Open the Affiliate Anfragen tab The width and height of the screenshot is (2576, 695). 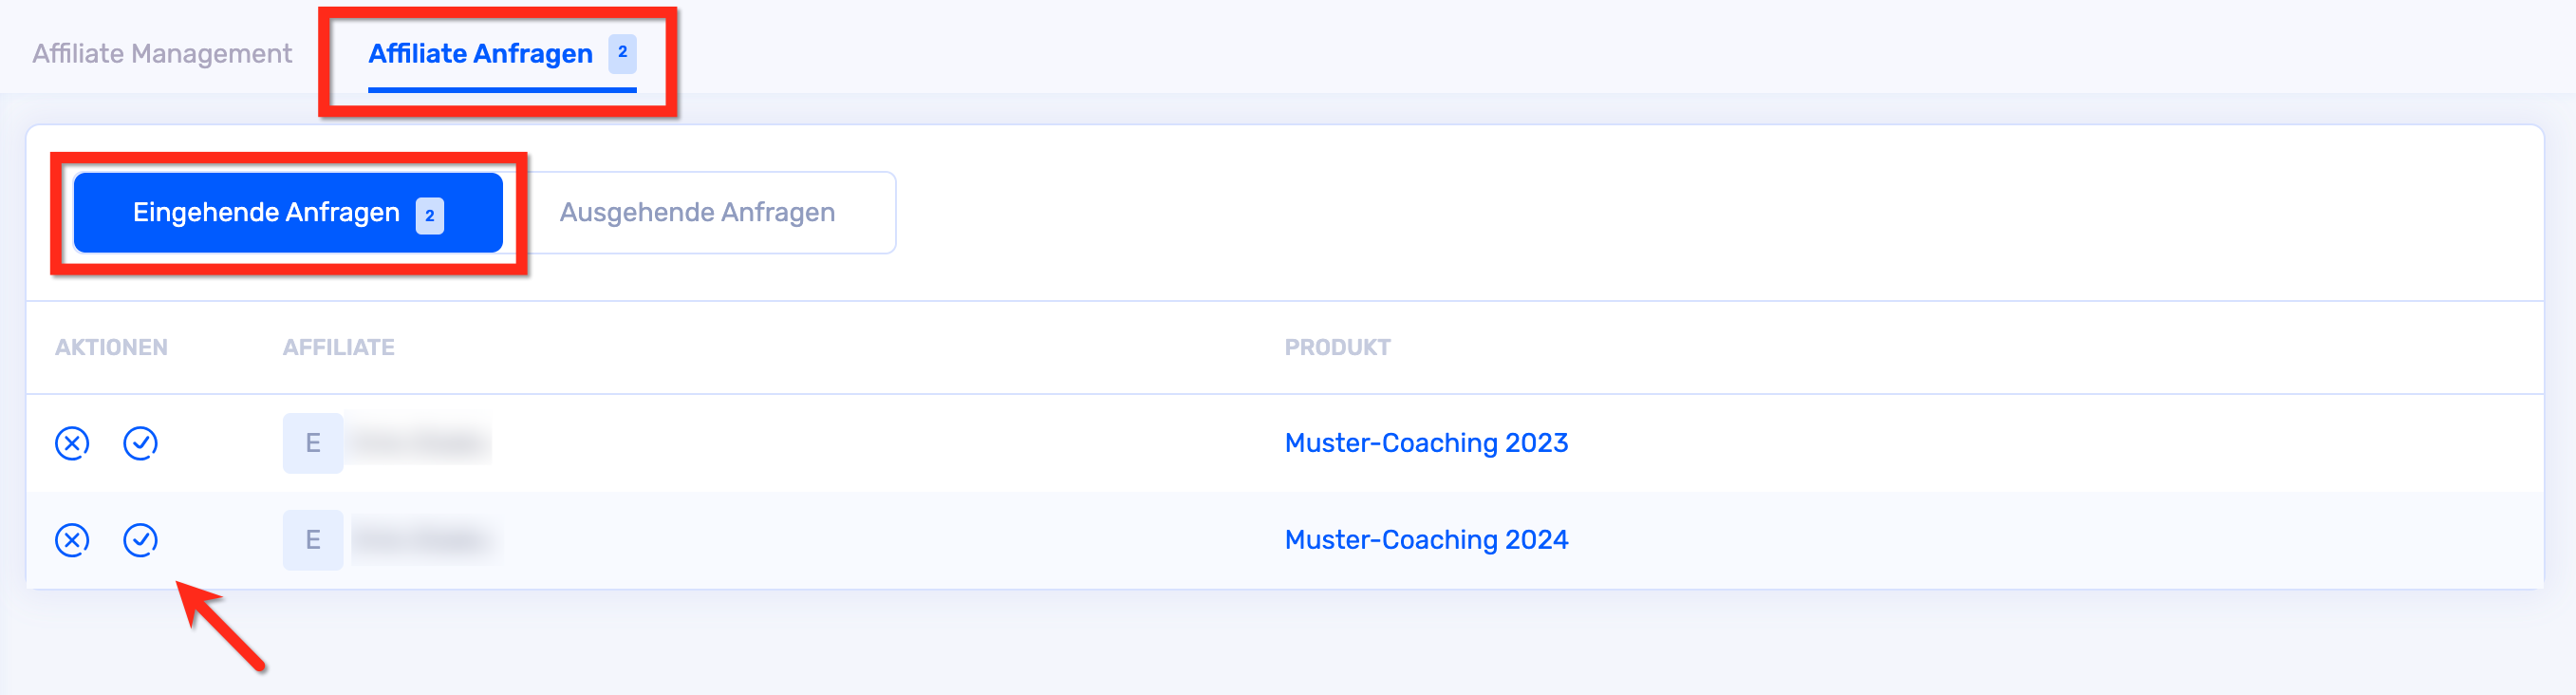coord(480,54)
